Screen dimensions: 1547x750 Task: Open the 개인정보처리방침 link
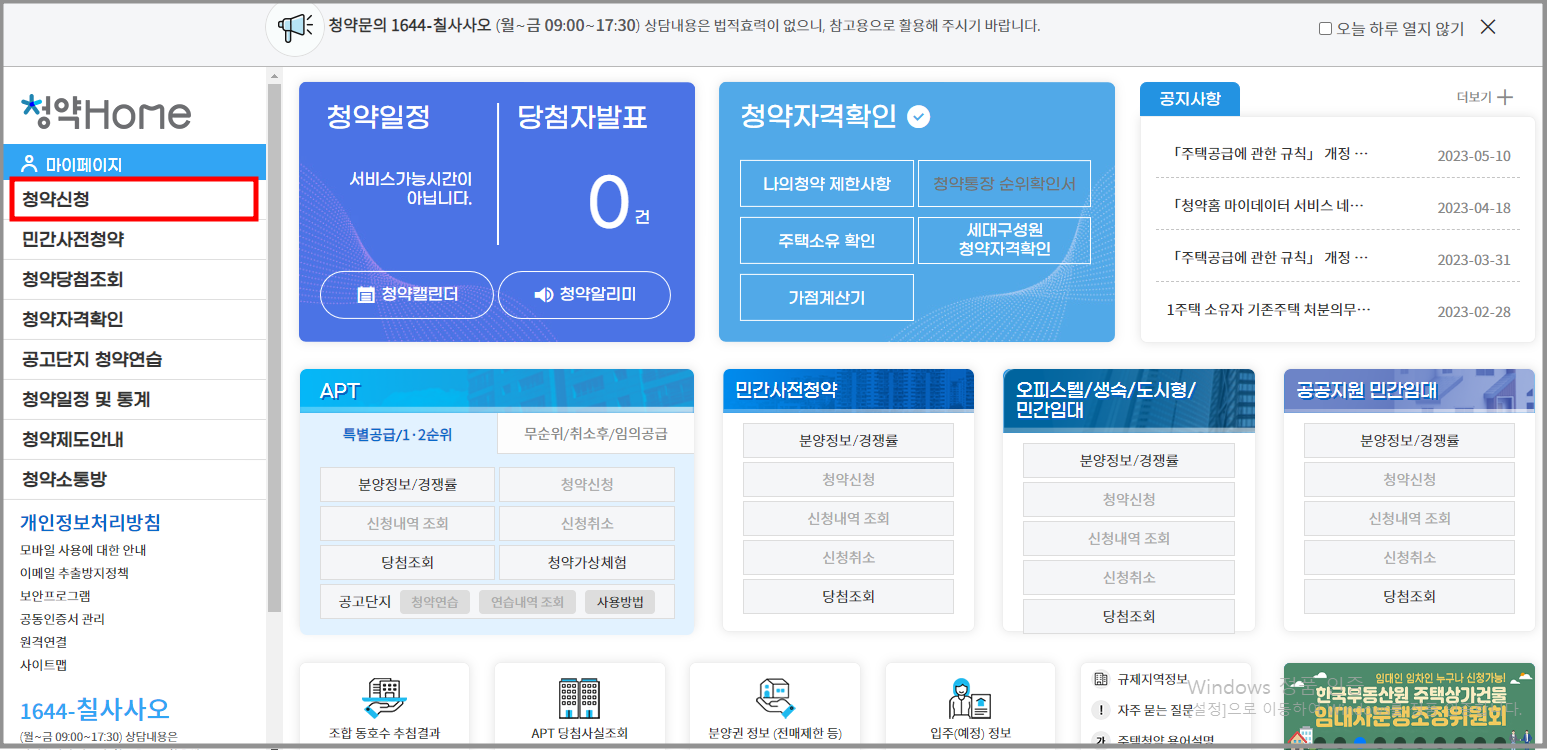coord(90,524)
